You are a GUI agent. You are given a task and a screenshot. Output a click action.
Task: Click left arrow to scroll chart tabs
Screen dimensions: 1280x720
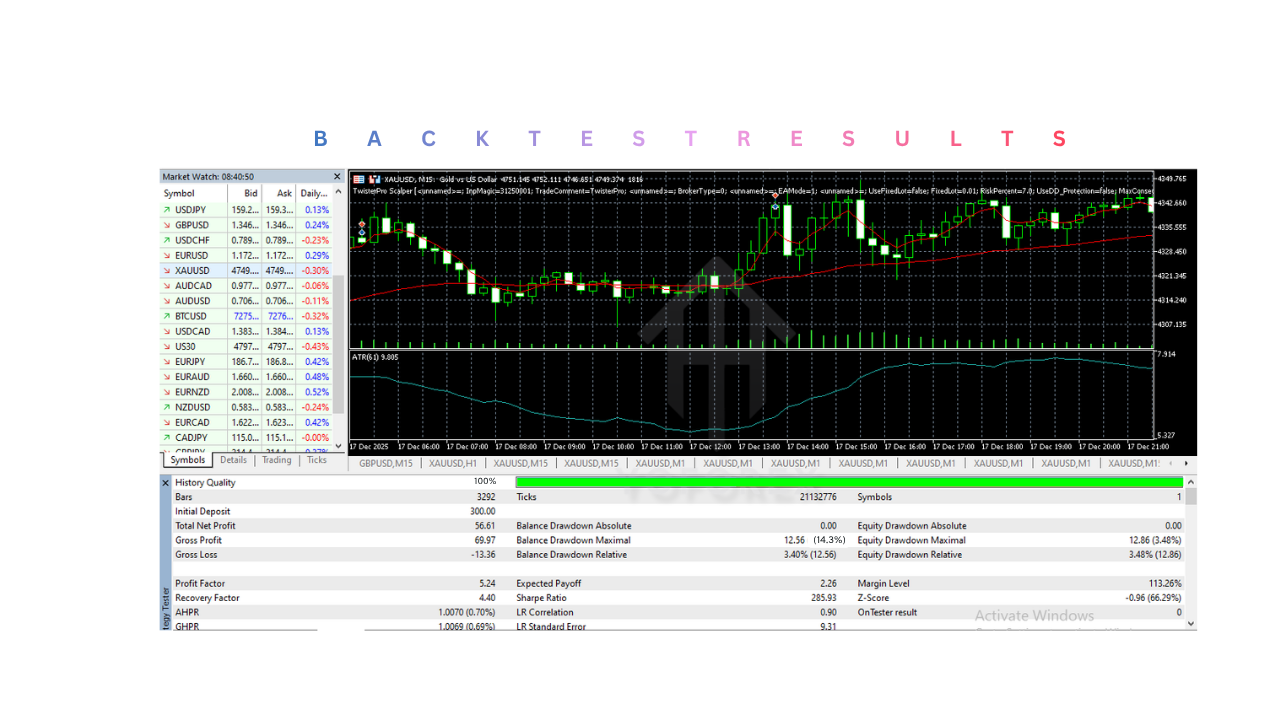[x=1172, y=463]
